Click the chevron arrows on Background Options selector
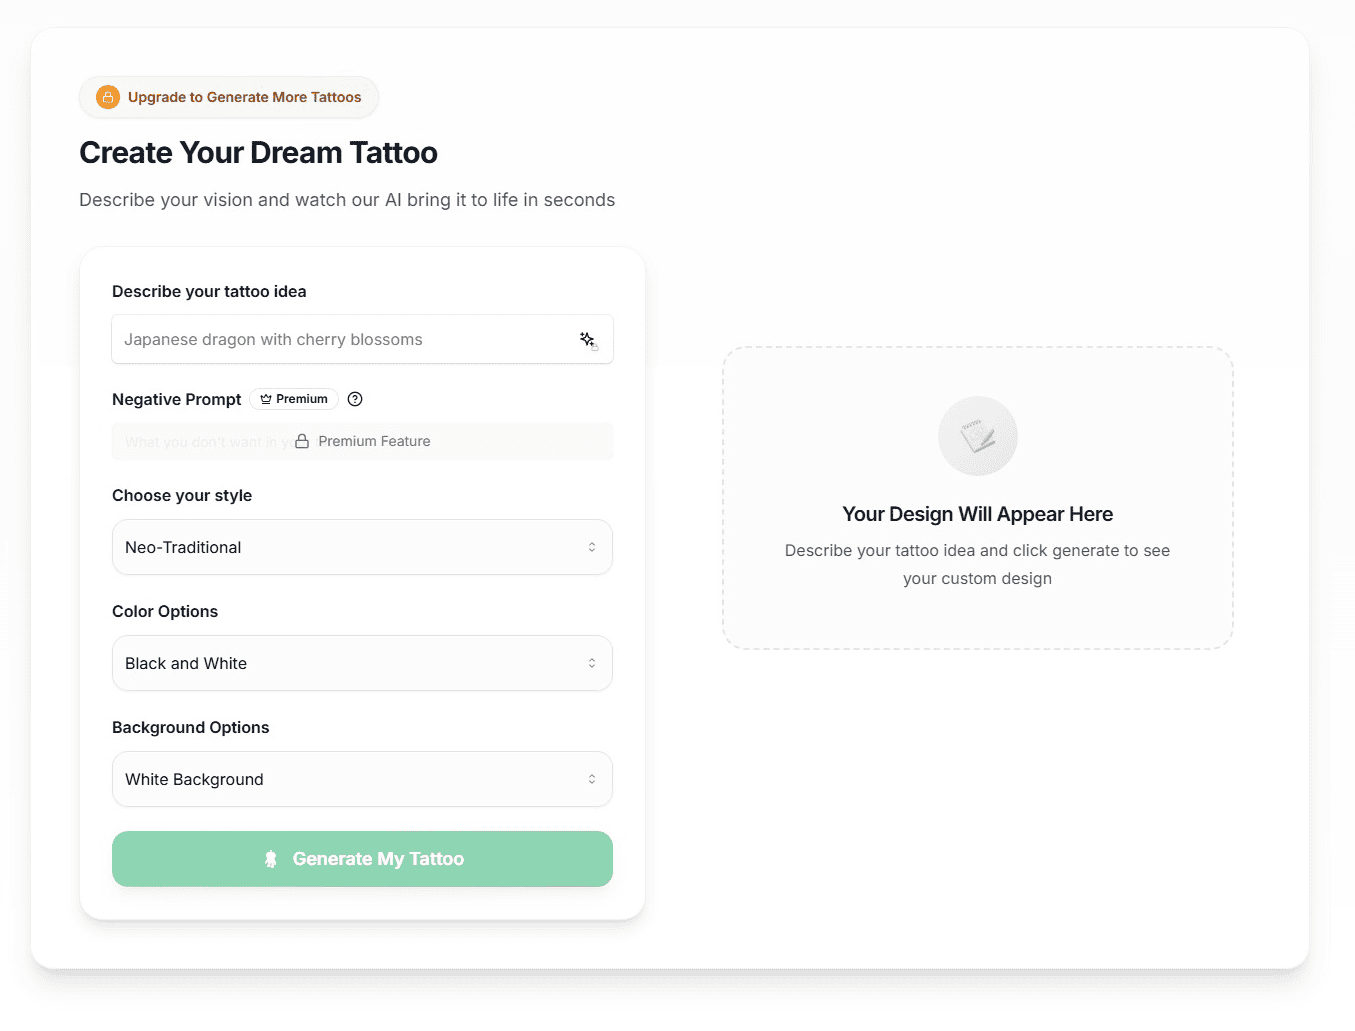1355x1031 pixels. pyautogui.click(x=592, y=779)
